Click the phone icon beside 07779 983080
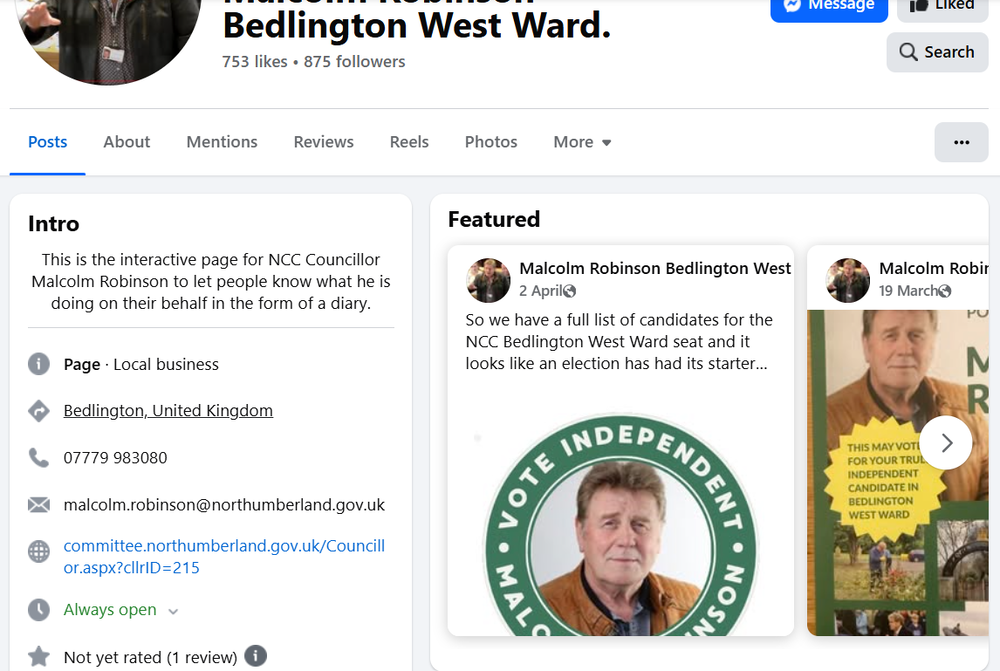Viewport: 1000px width, 671px height. coord(39,457)
